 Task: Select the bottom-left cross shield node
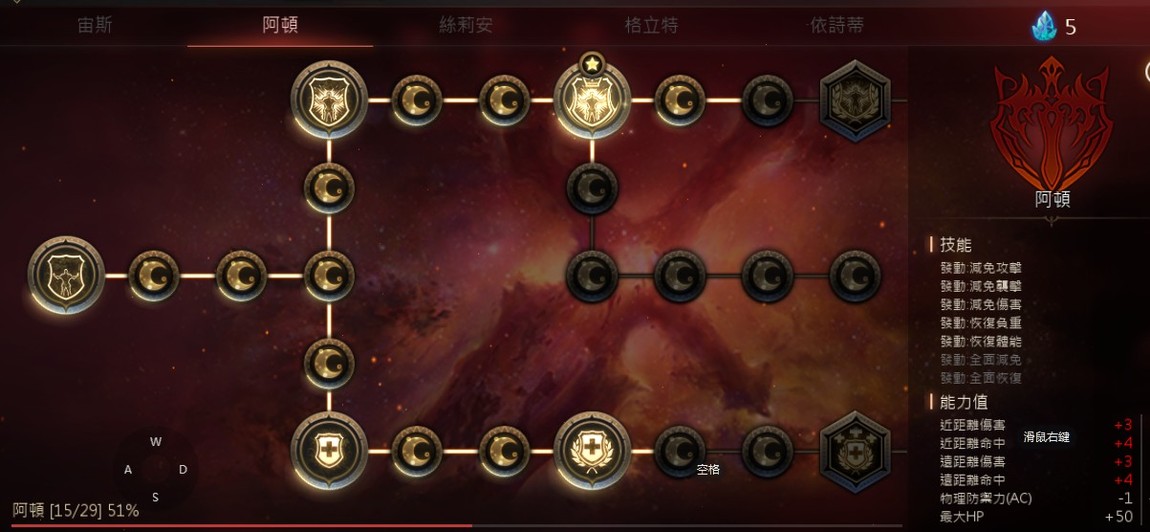tap(329, 451)
